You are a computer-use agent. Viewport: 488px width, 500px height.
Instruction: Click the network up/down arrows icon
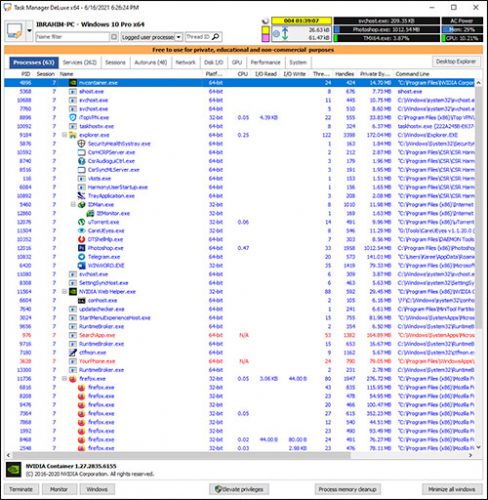(x=285, y=34)
